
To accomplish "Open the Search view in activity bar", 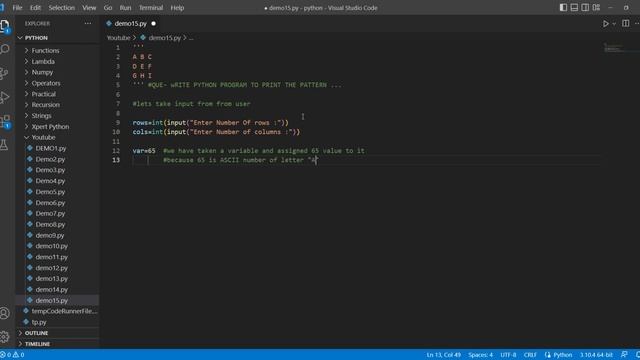I will [x=5, y=49].
